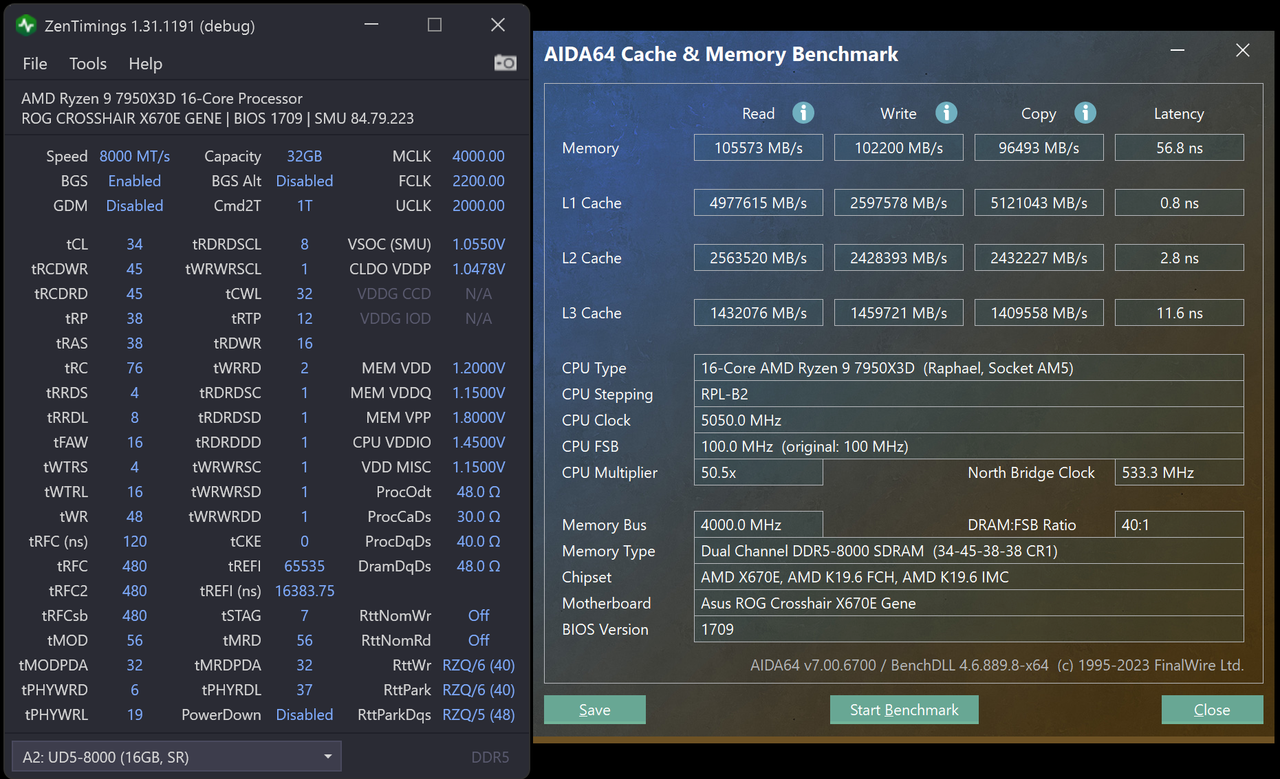Click the MEM VDD value 1.2000V

pos(478,368)
